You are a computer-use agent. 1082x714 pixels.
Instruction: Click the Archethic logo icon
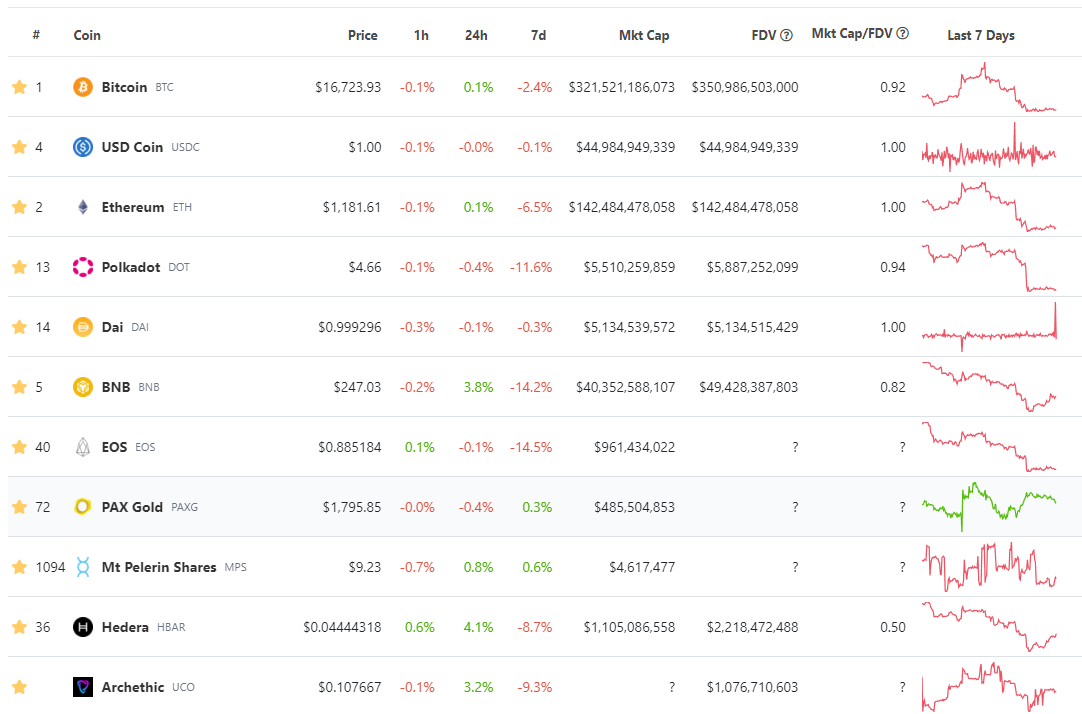coord(83,687)
